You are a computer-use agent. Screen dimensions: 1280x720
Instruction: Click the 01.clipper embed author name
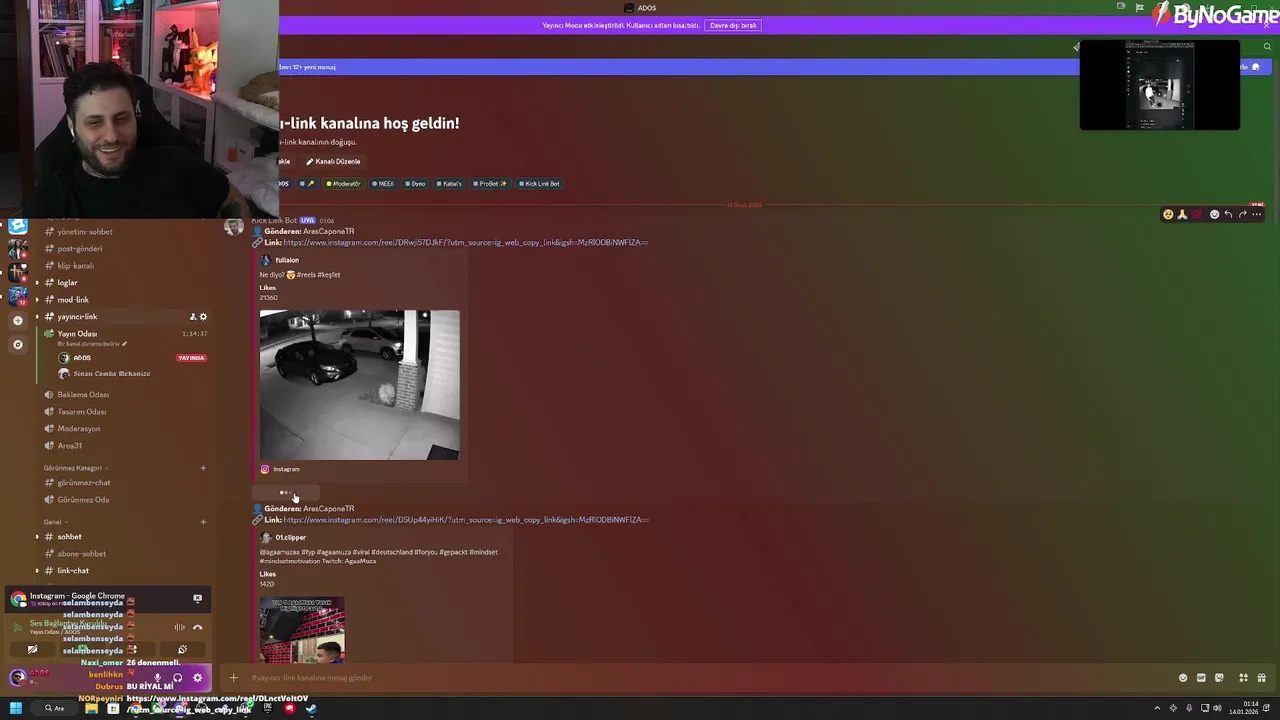291,538
